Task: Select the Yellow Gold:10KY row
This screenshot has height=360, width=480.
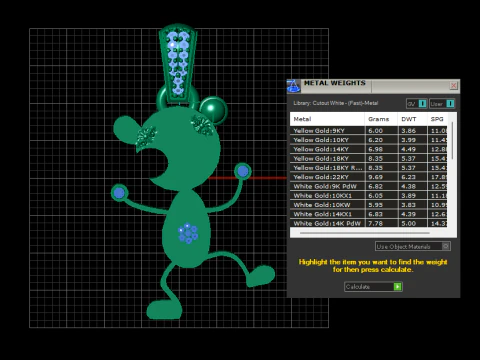Action: 368,140
